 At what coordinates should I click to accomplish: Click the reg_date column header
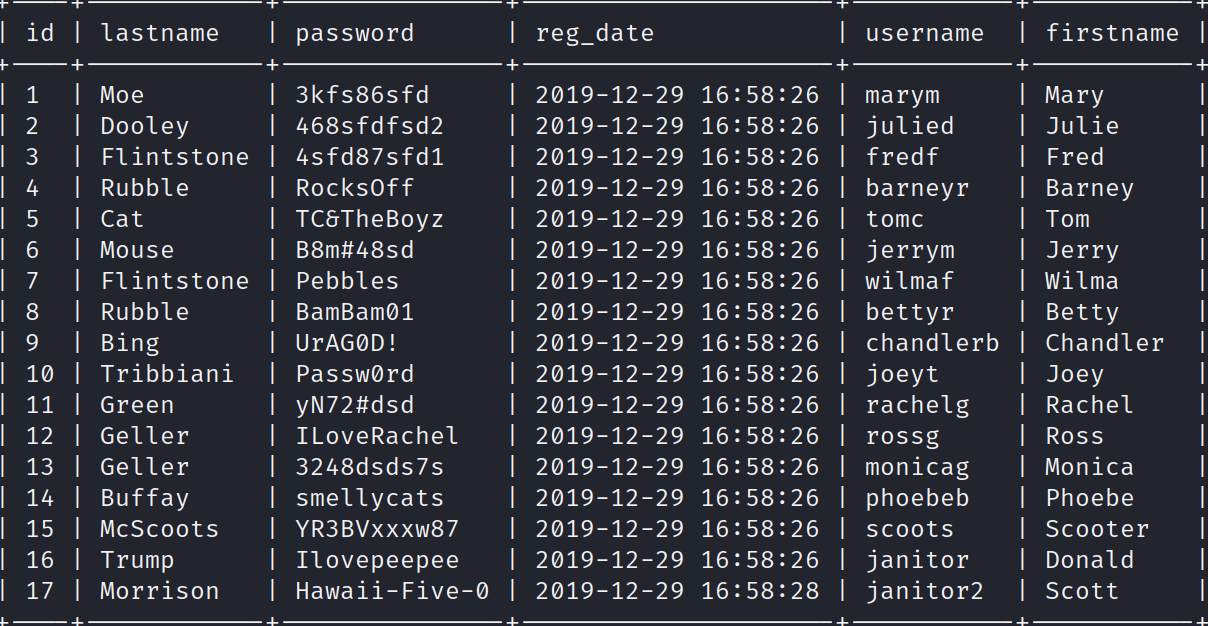pos(594,33)
